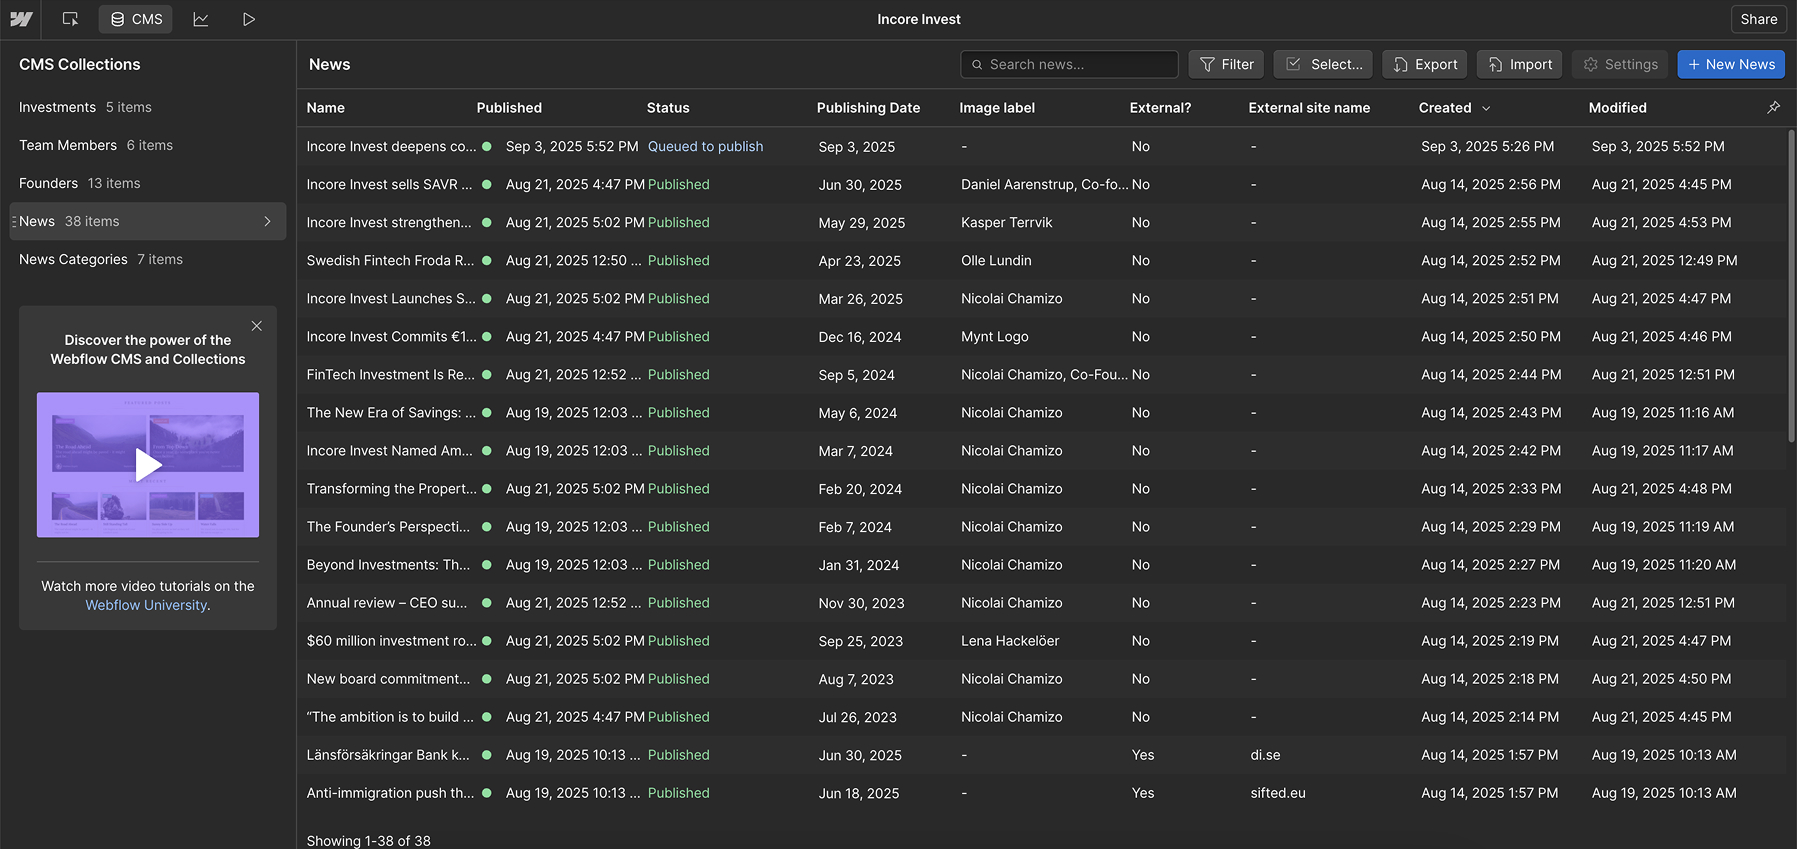Image resolution: width=1797 pixels, height=849 pixels.
Task: Open 'The New Era of Savings' item
Action: (x=391, y=412)
